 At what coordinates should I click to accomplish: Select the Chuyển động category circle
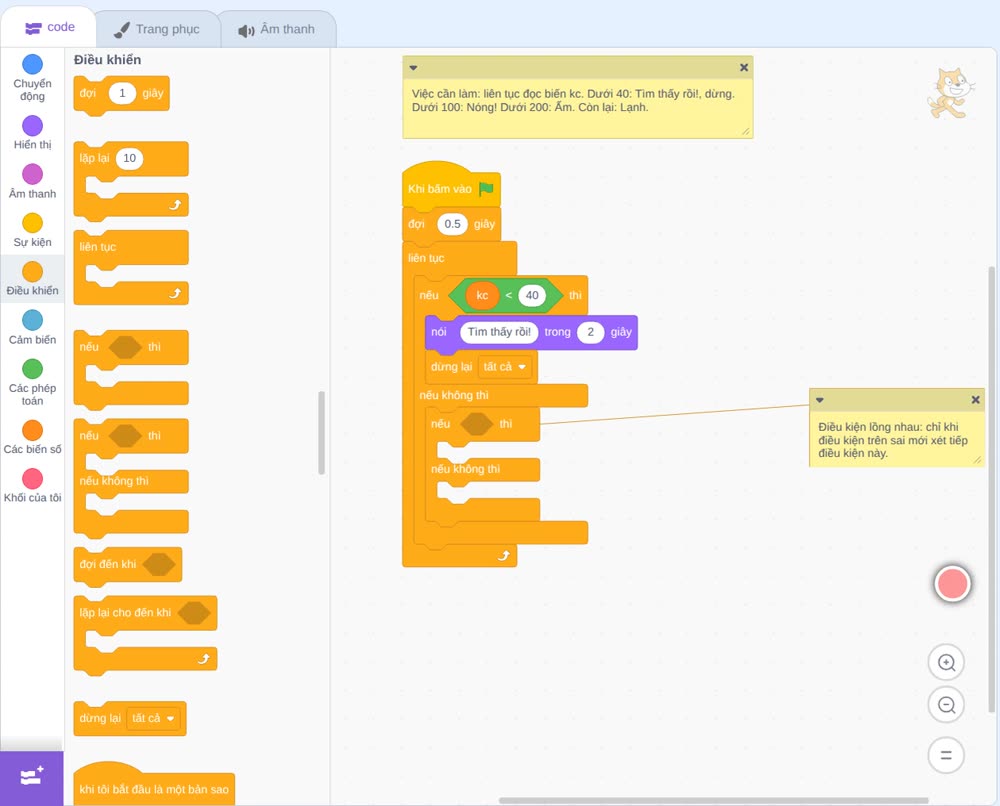click(x=33, y=64)
